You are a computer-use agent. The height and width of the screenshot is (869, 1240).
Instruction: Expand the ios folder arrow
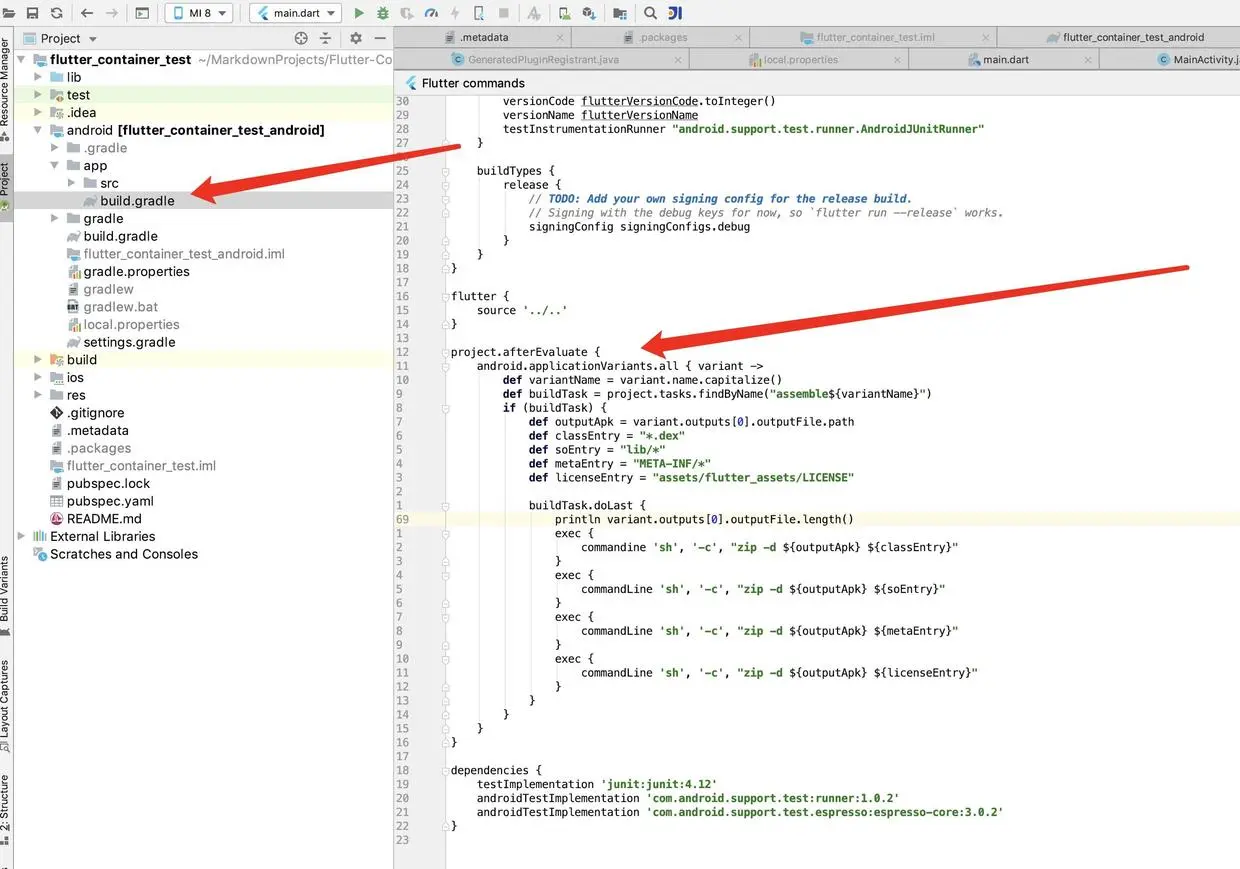point(39,377)
